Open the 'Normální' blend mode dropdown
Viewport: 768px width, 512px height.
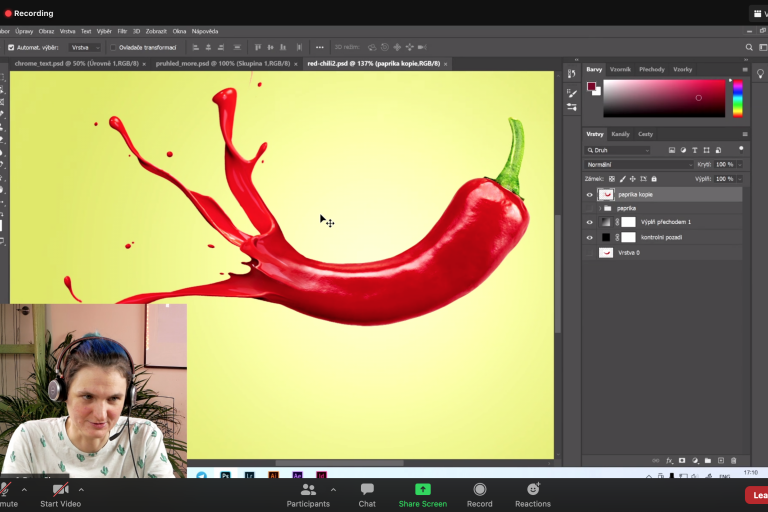click(x=638, y=164)
